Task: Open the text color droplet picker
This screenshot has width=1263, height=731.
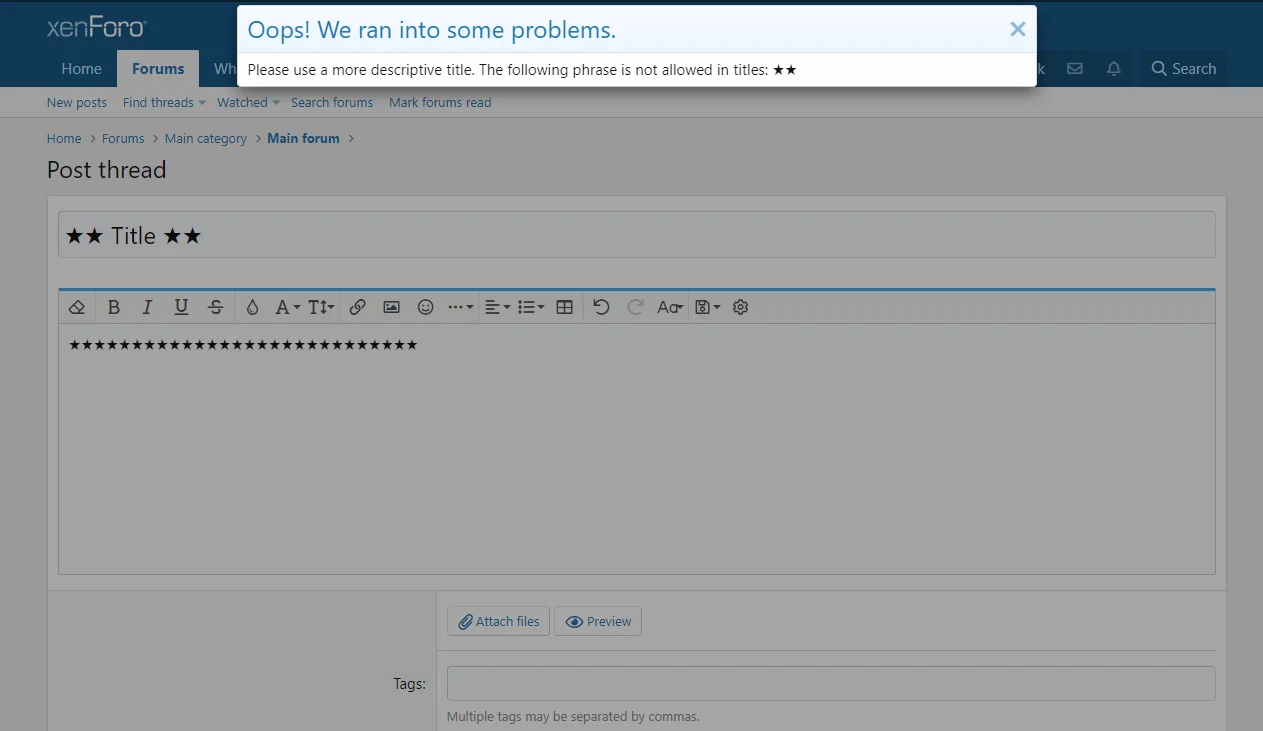Action: [x=252, y=308]
